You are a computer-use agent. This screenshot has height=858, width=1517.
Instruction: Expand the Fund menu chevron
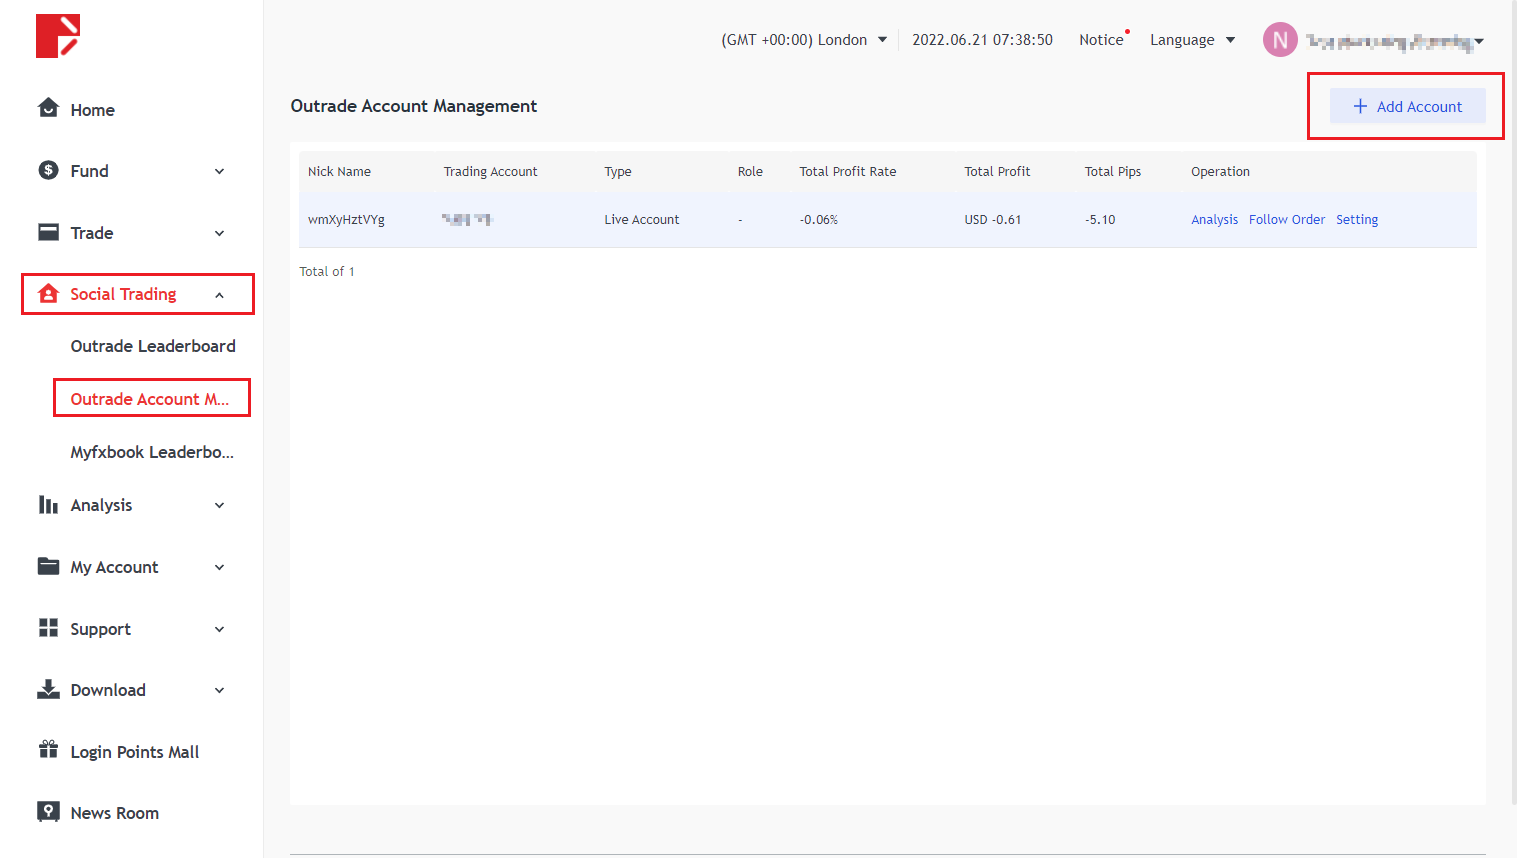220,171
